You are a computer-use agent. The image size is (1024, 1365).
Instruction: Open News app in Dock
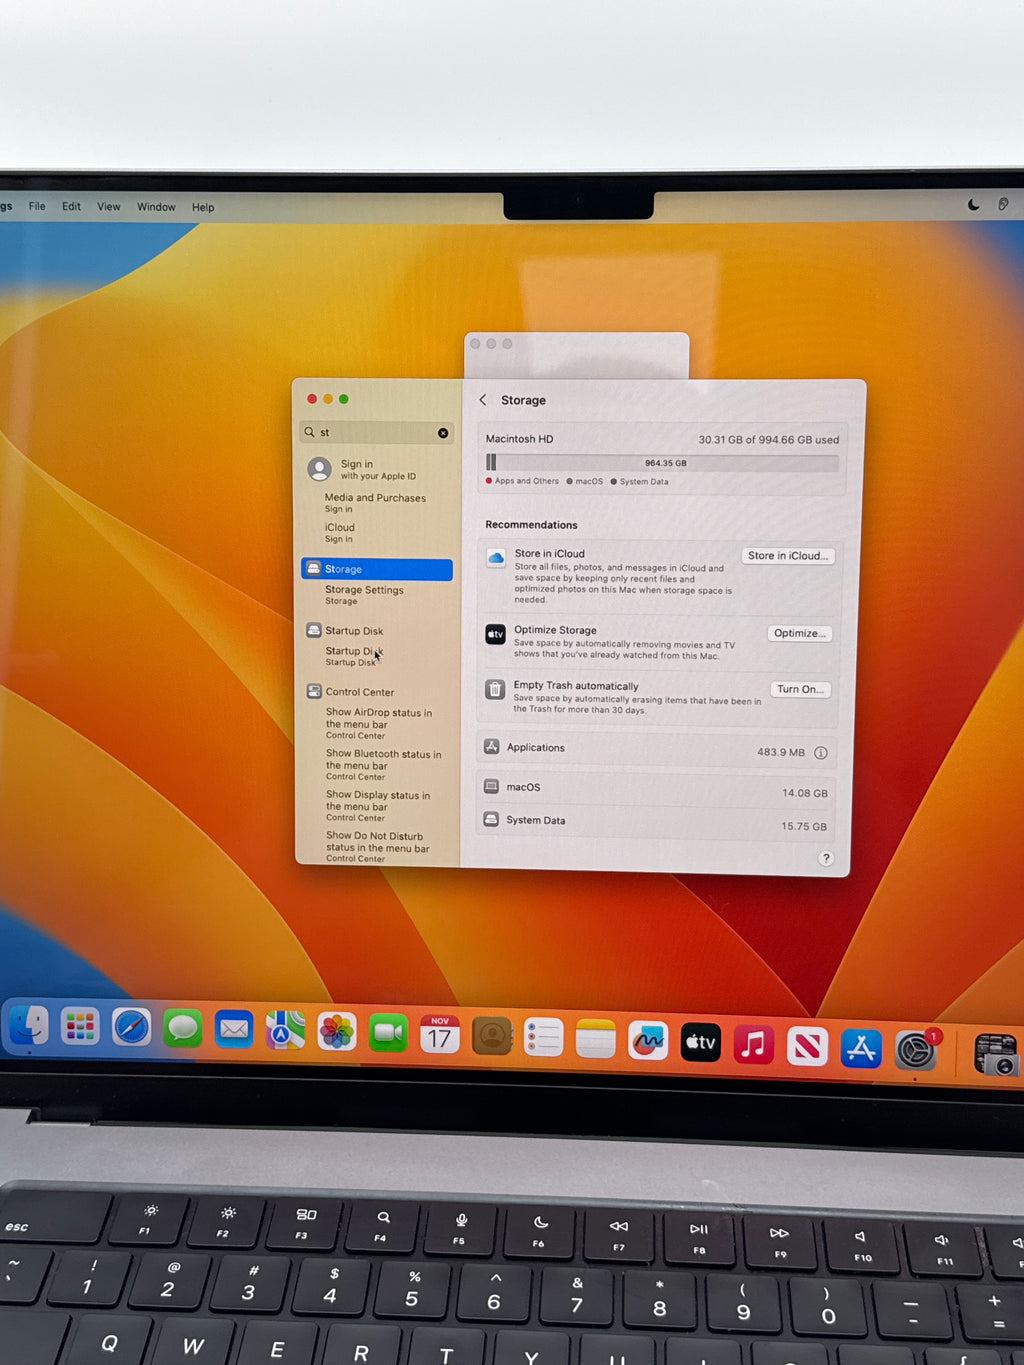point(807,1047)
